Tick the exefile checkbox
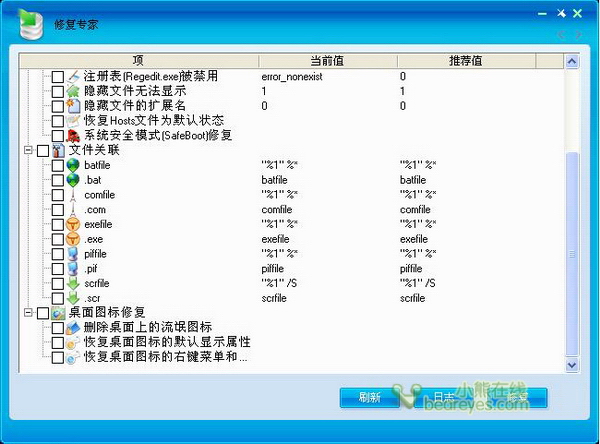The image size is (600, 444). click(58, 225)
